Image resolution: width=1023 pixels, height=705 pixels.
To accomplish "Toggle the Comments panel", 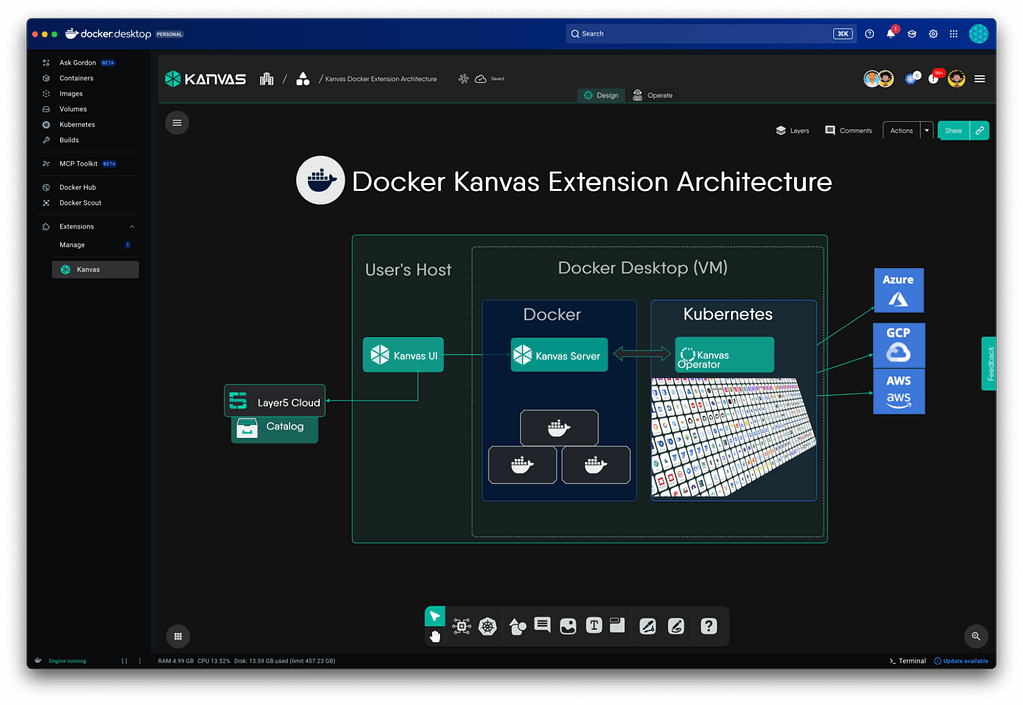I will [x=848, y=130].
